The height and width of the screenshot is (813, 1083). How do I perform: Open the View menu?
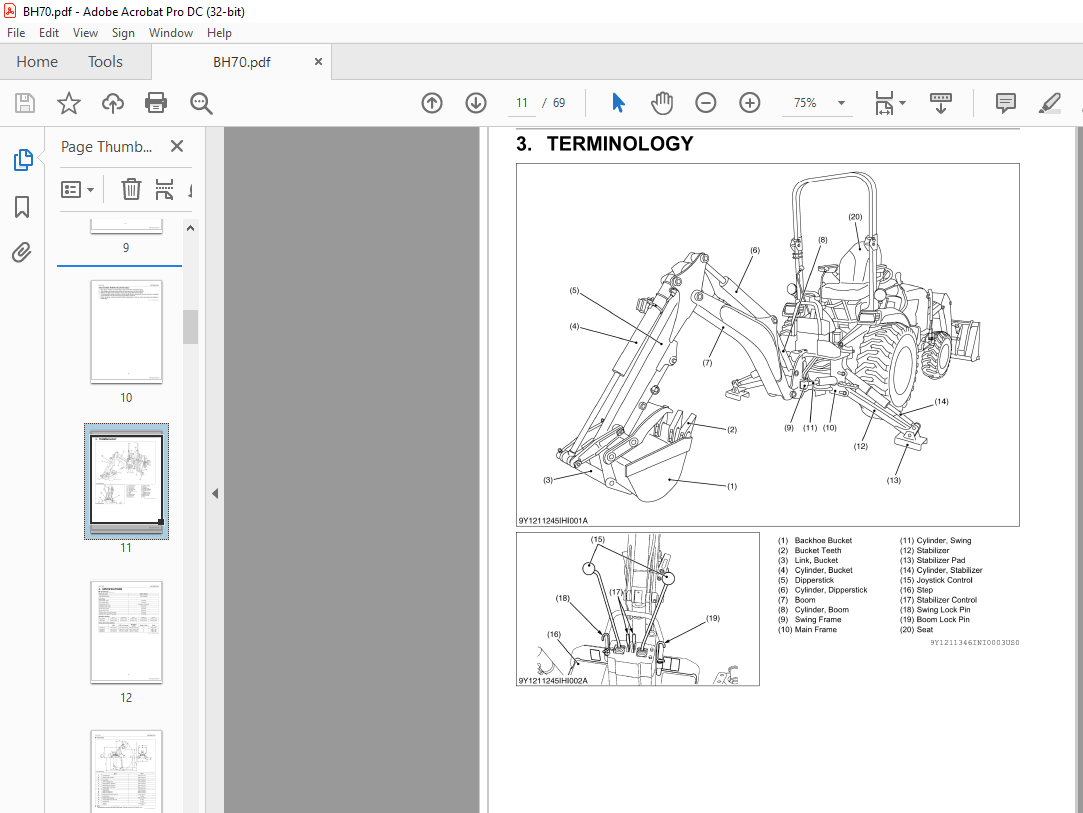click(x=86, y=32)
